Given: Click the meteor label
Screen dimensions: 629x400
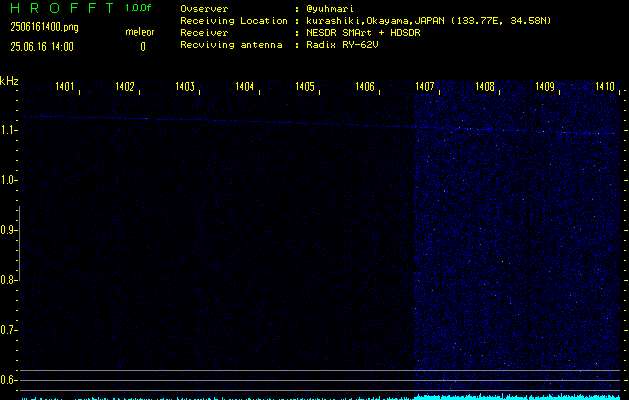Looking at the screenshot, I should (140, 32).
